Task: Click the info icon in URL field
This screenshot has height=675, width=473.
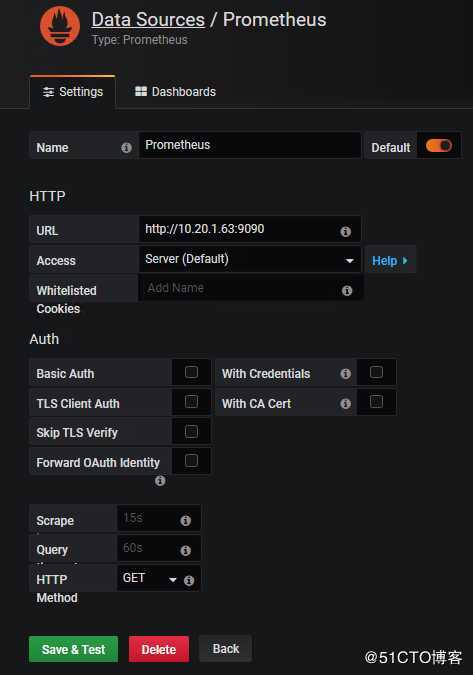Action: click(x=345, y=232)
